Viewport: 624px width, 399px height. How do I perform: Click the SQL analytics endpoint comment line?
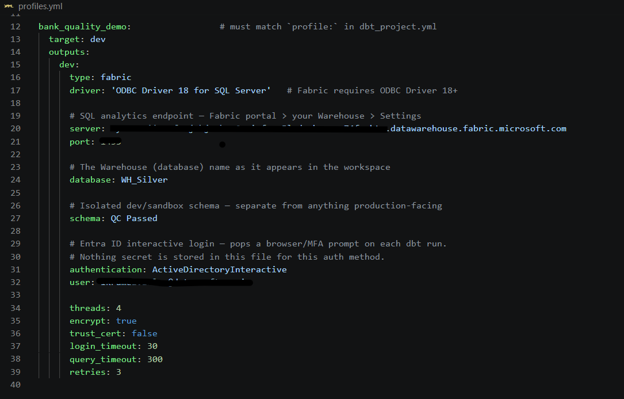coord(245,116)
